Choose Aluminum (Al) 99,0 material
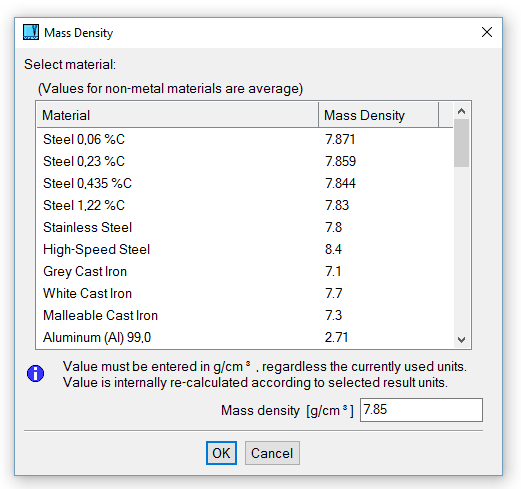This screenshot has width=521, height=489. tap(245, 337)
